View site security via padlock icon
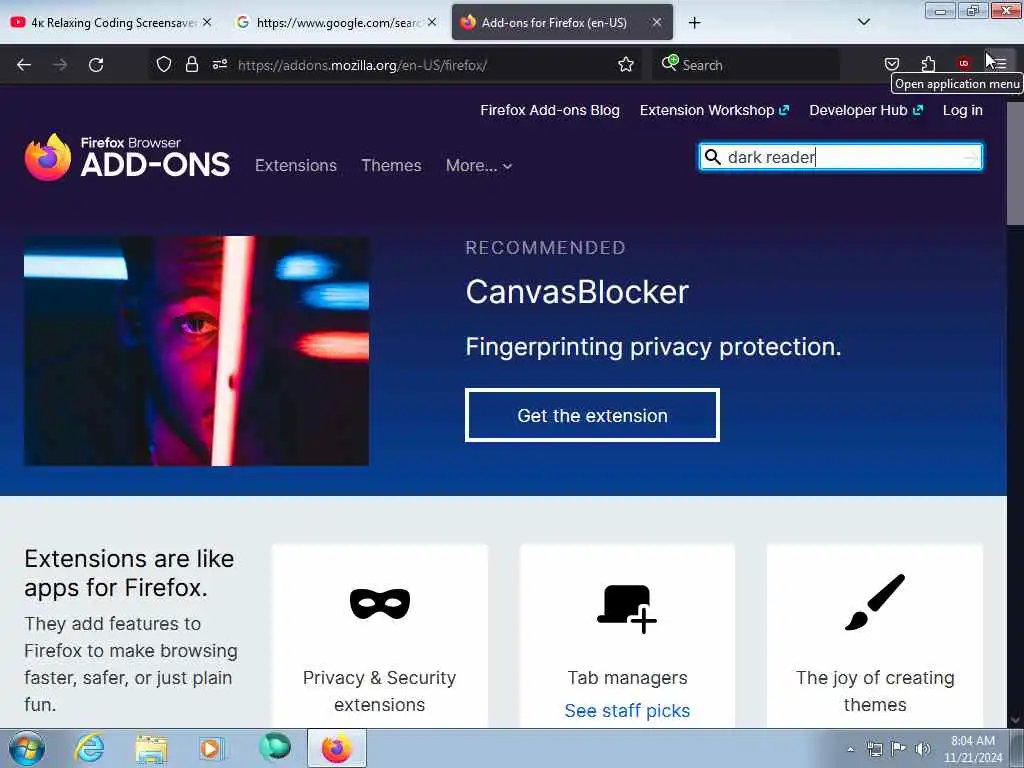This screenshot has width=1024, height=768. coord(191,64)
